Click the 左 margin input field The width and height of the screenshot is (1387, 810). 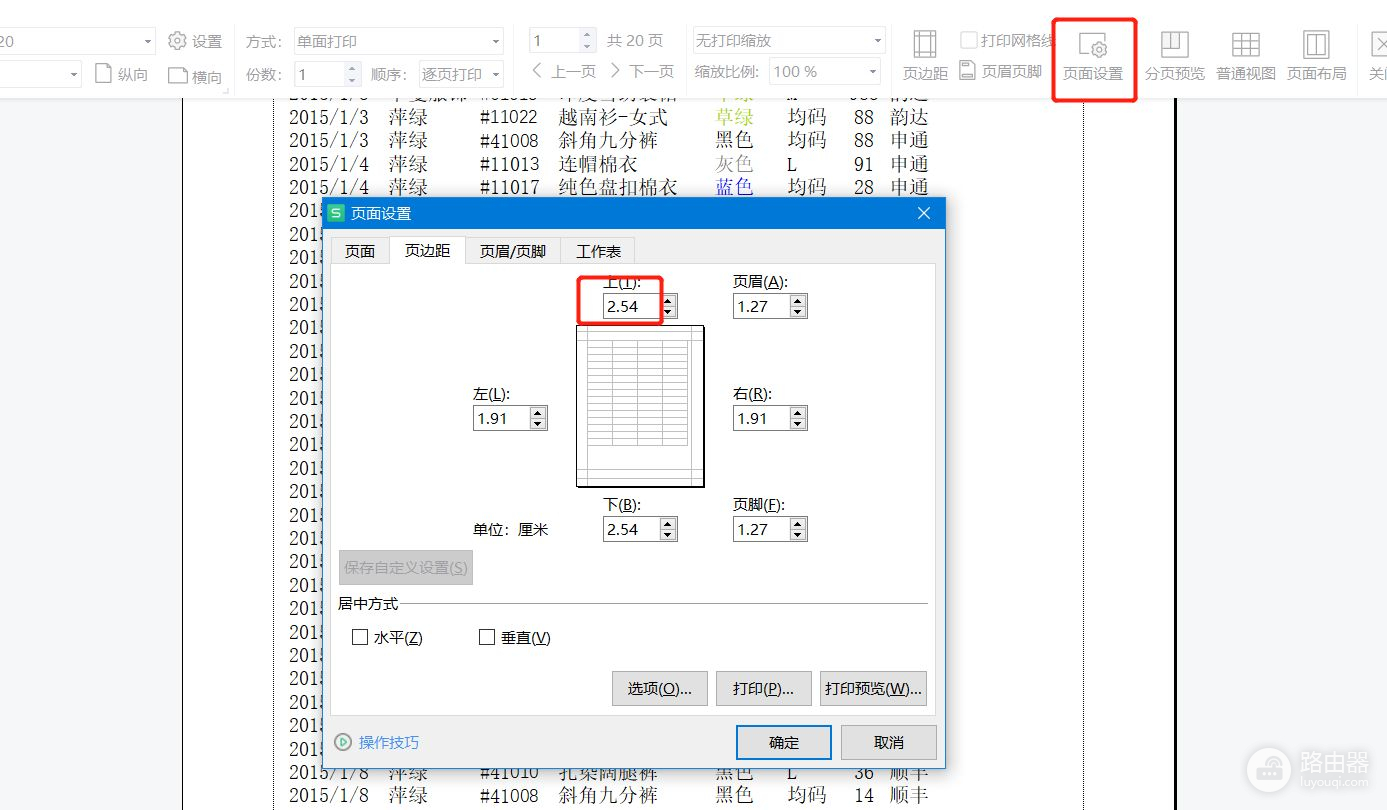pos(500,418)
